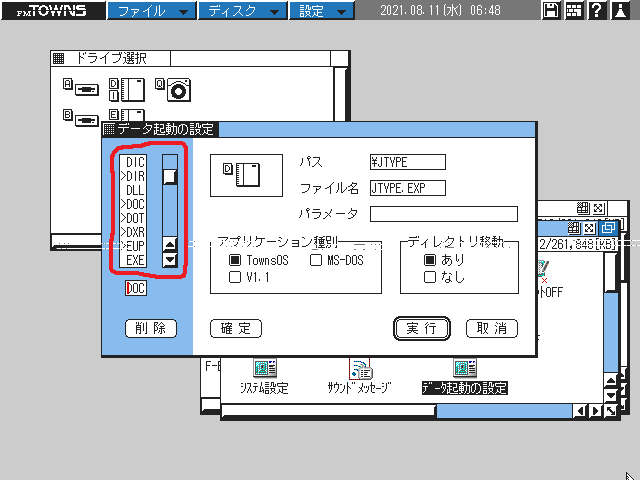Viewport: 640px width, 480px height.
Task: Click extension list scroll down arrow
Action: (x=170, y=260)
